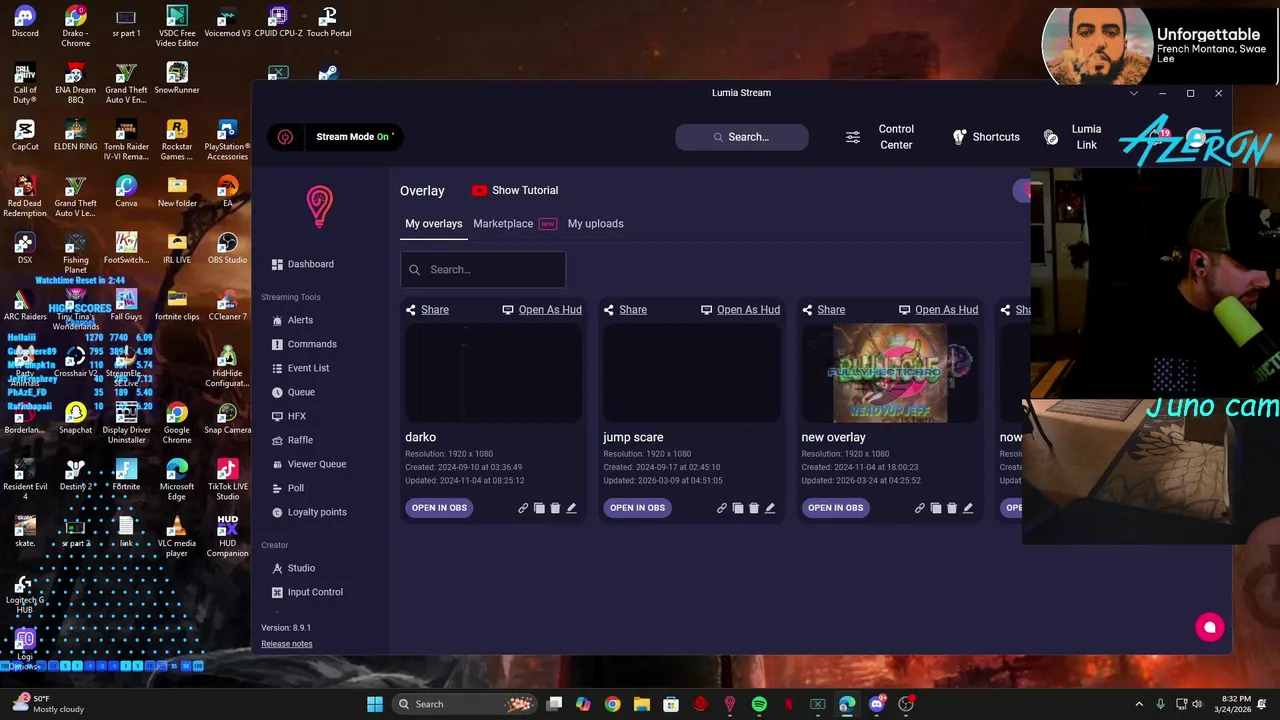Click Open In OBS for jump scare overlay
This screenshot has width=1280, height=720.
[637, 508]
